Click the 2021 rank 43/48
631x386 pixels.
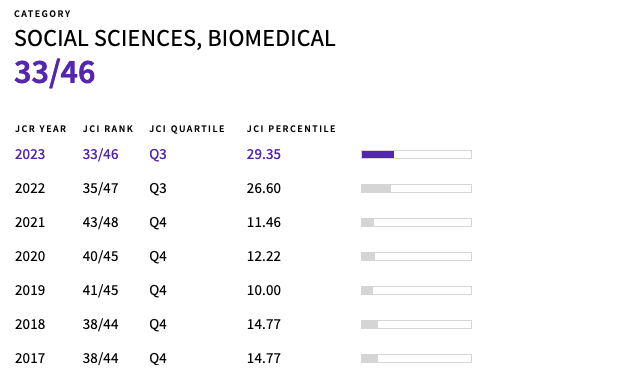click(101, 222)
